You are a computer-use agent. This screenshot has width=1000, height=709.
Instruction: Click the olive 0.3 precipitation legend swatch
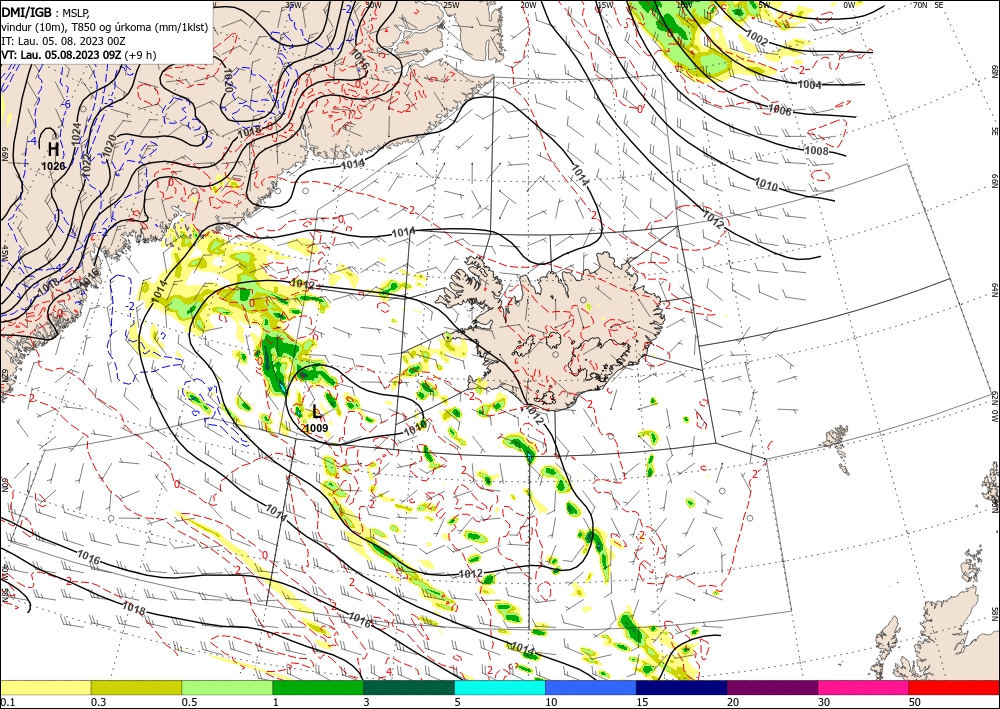tap(136, 687)
